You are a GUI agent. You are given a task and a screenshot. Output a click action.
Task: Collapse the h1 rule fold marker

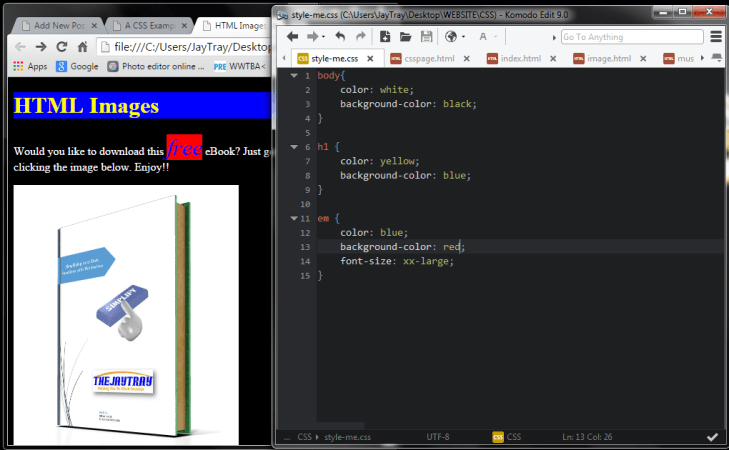click(x=294, y=146)
